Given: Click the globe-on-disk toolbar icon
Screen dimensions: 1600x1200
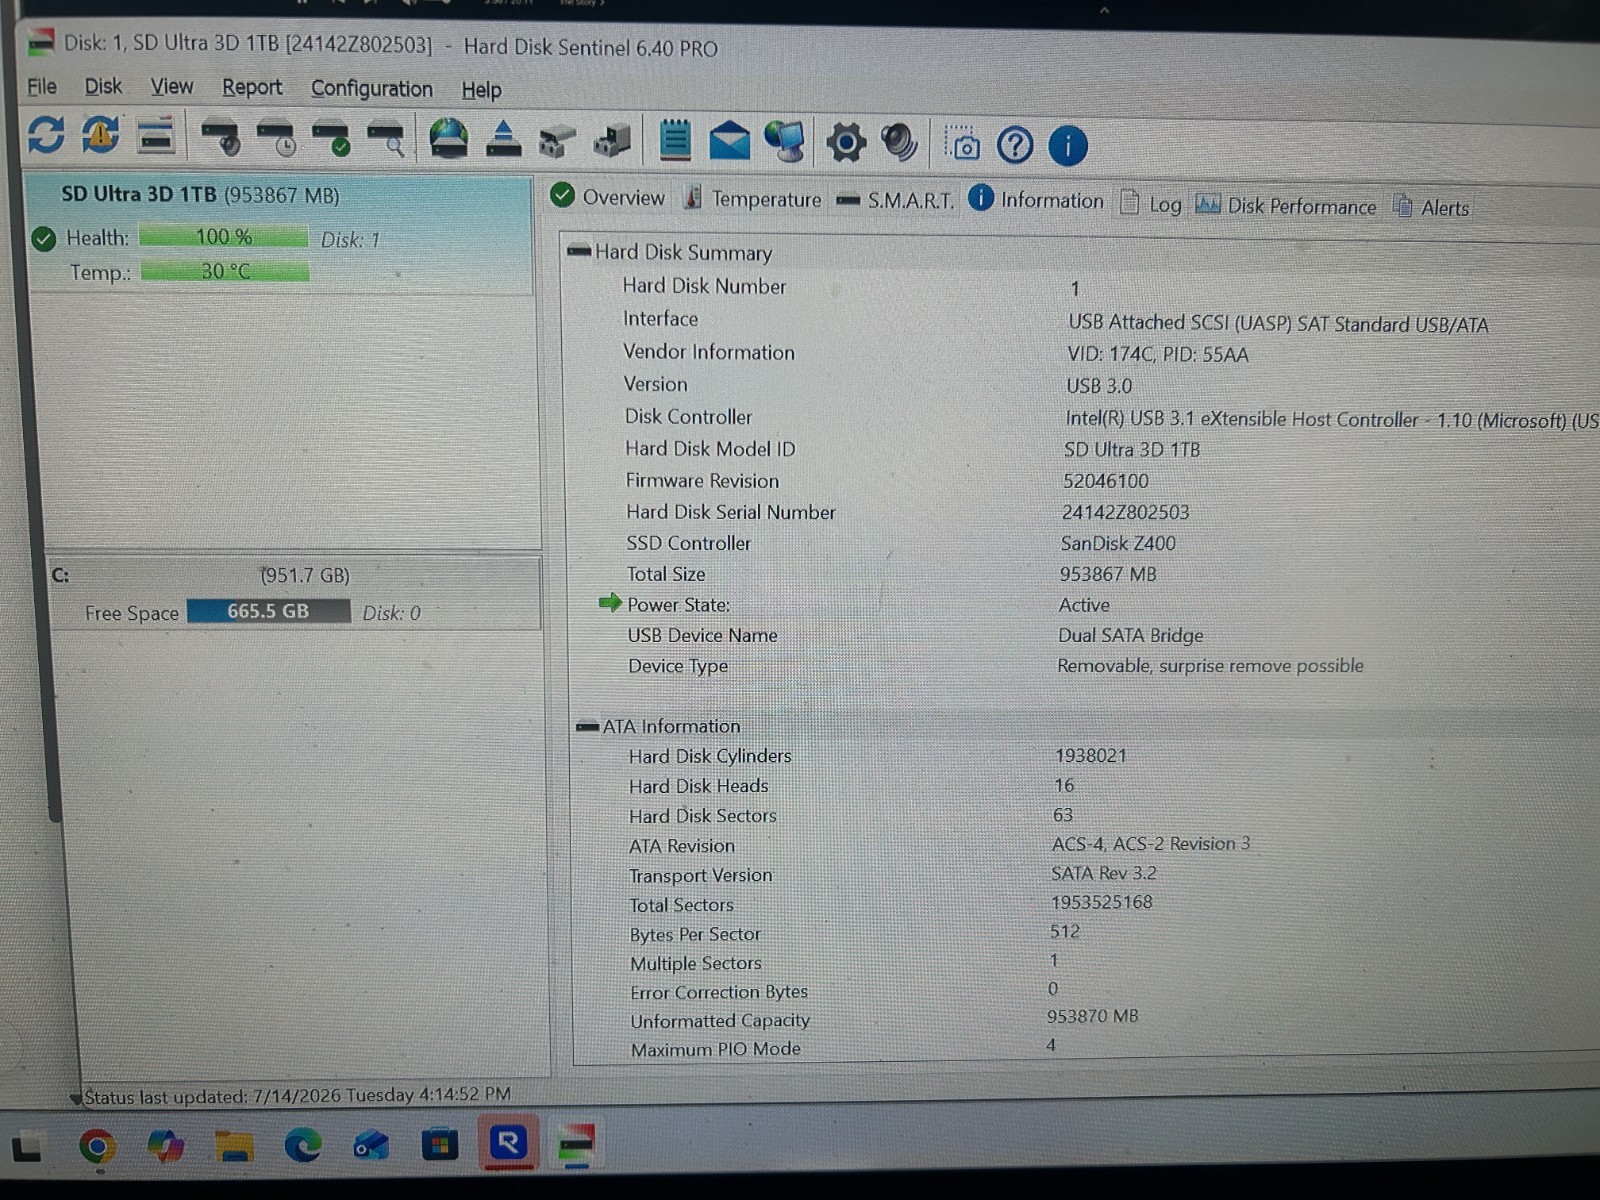Looking at the screenshot, I should click(448, 138).
